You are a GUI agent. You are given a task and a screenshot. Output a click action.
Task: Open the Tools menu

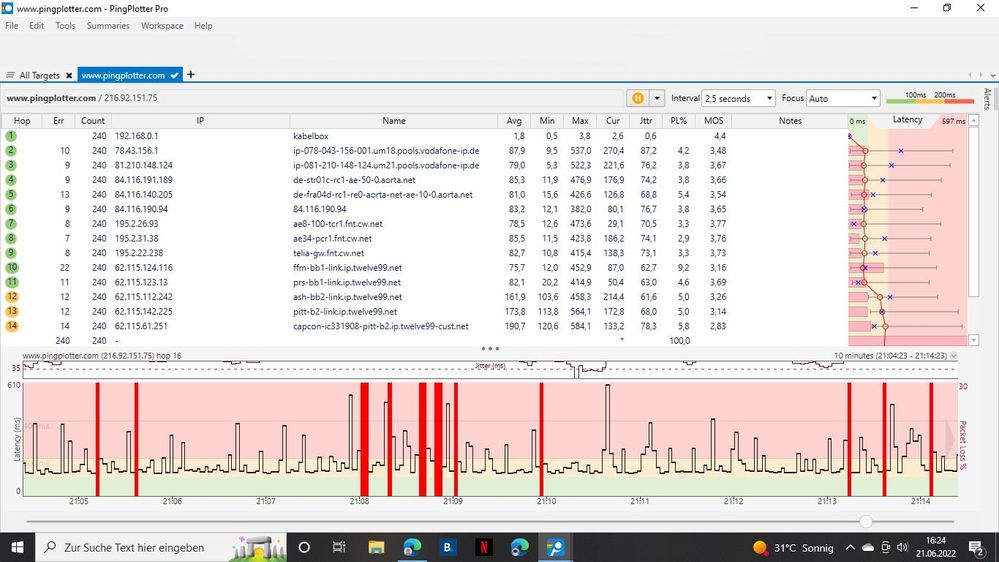[x=65, y=25]
